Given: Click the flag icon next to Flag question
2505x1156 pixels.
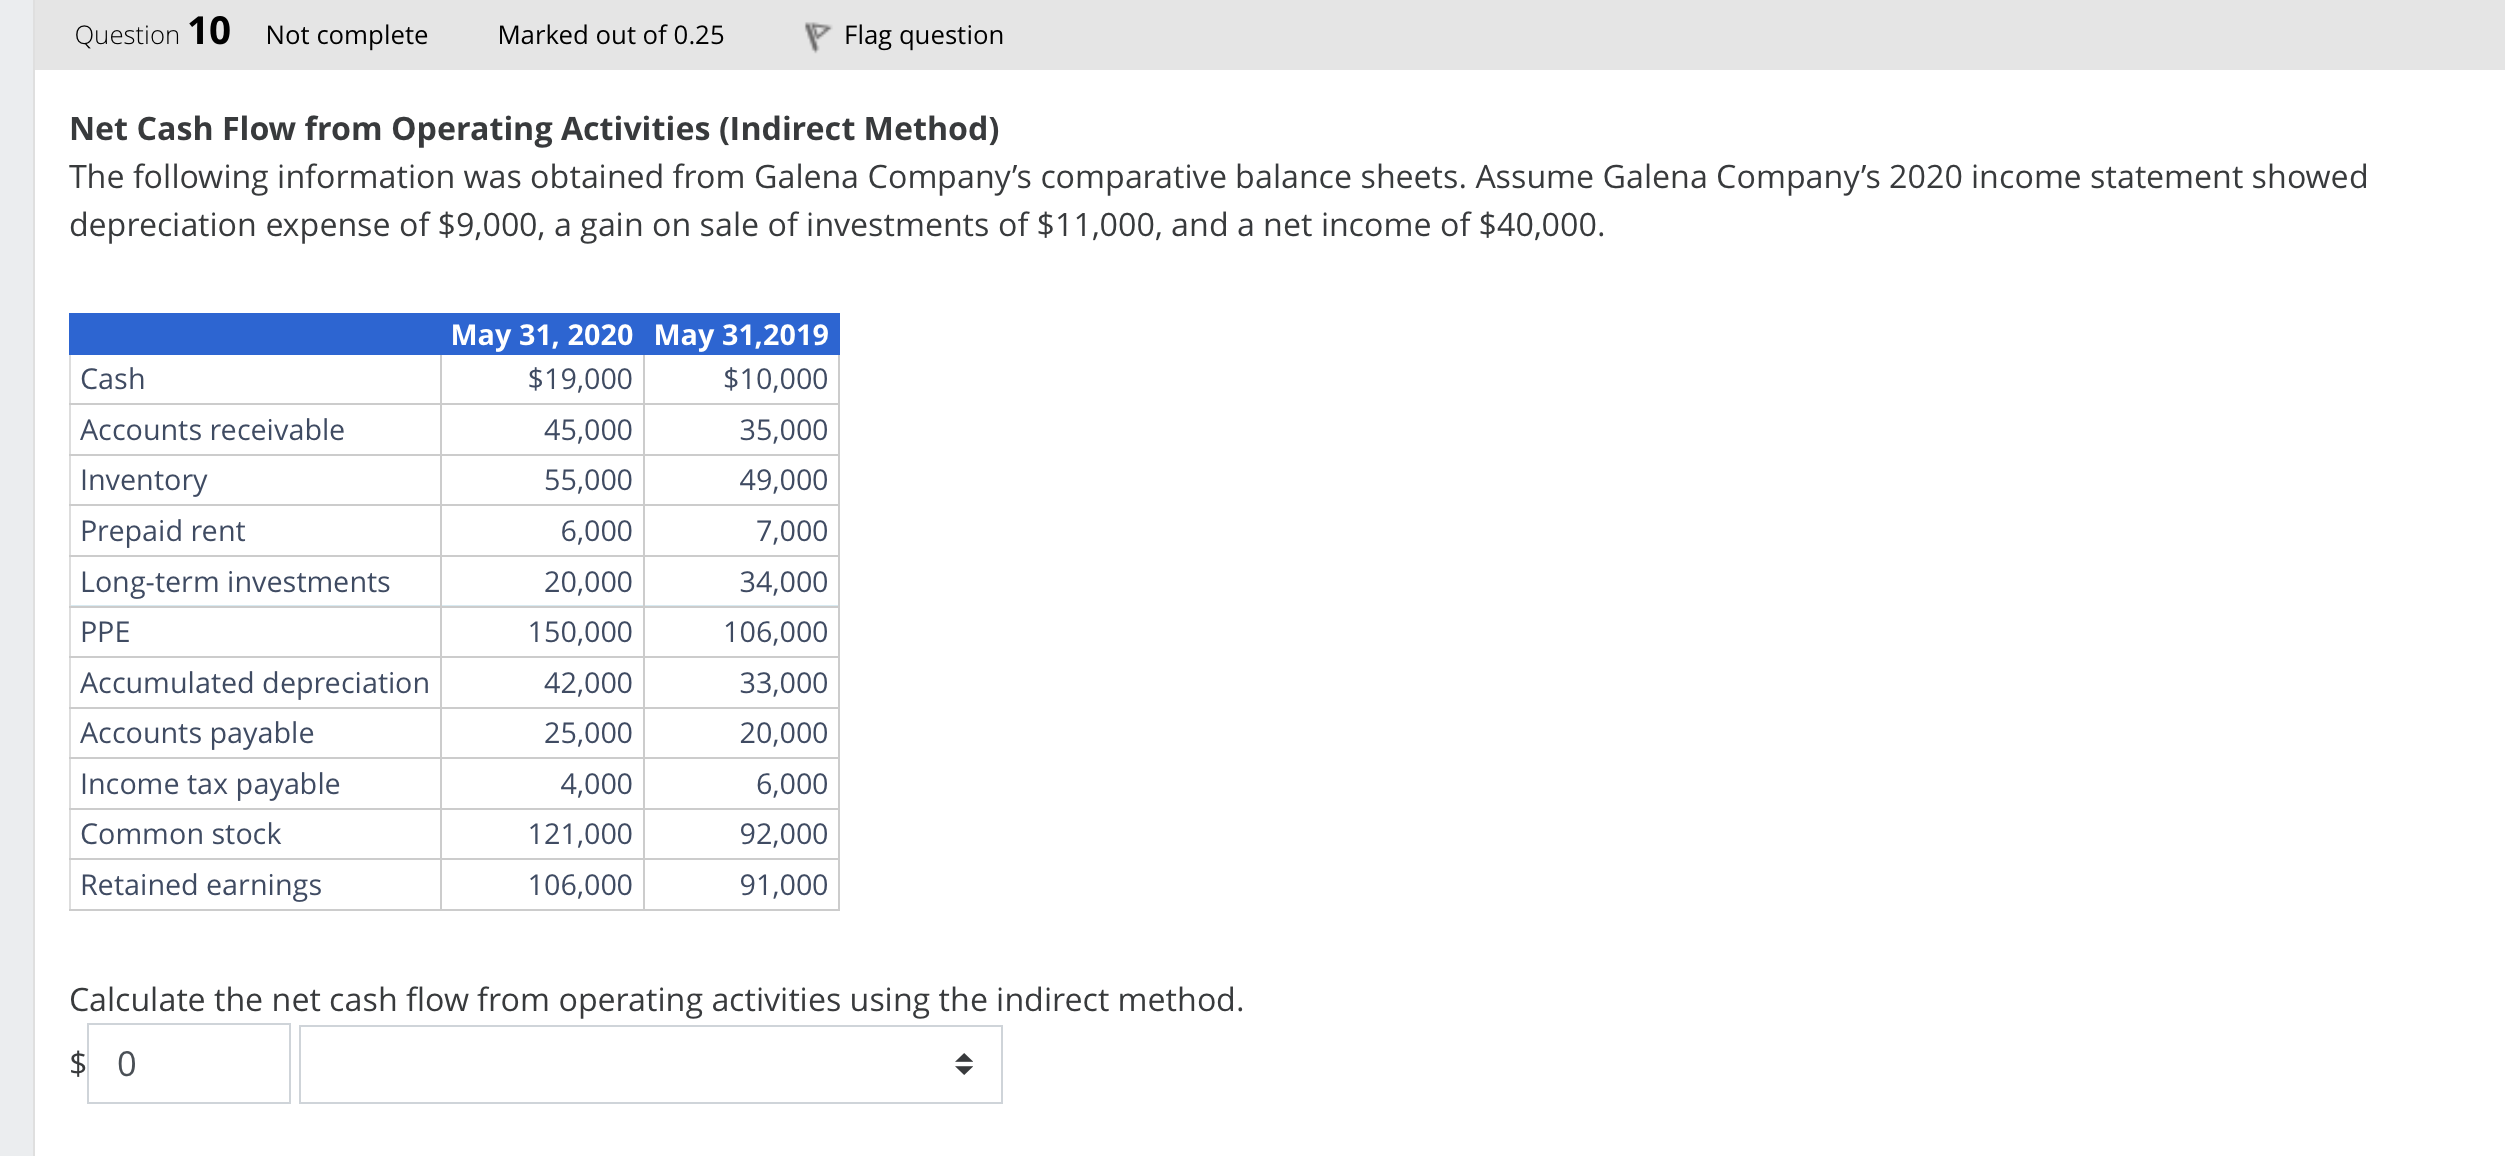Looking at the screenshot, I should coord(816,33).
